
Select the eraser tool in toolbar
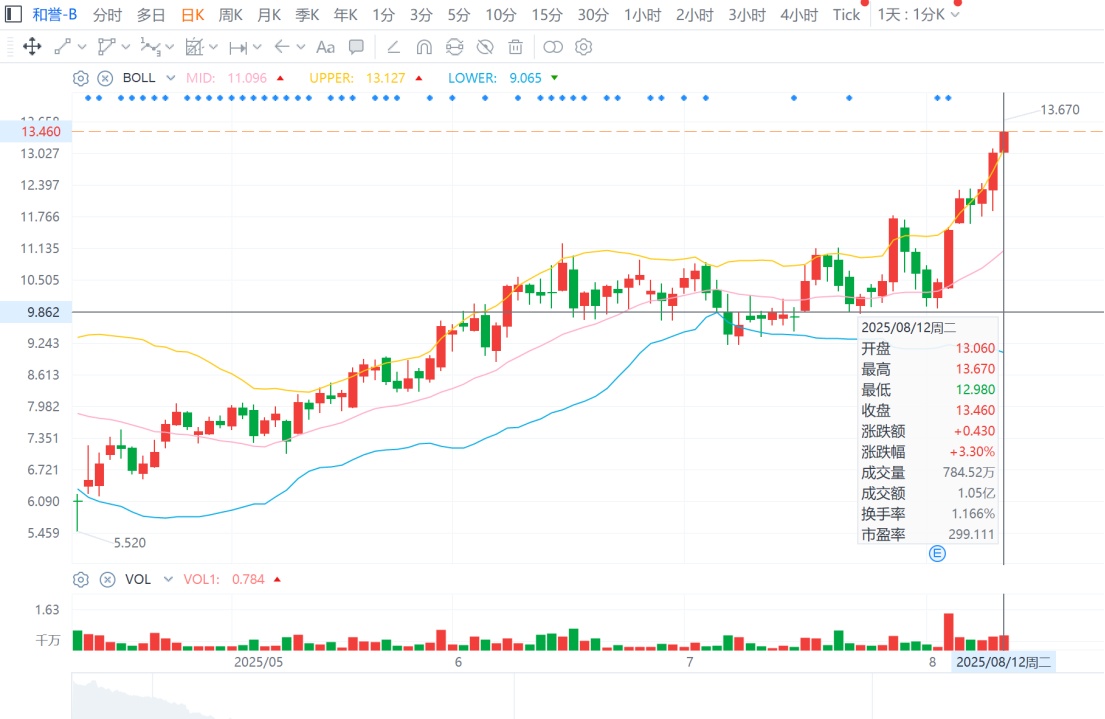[x=393, y=47]
